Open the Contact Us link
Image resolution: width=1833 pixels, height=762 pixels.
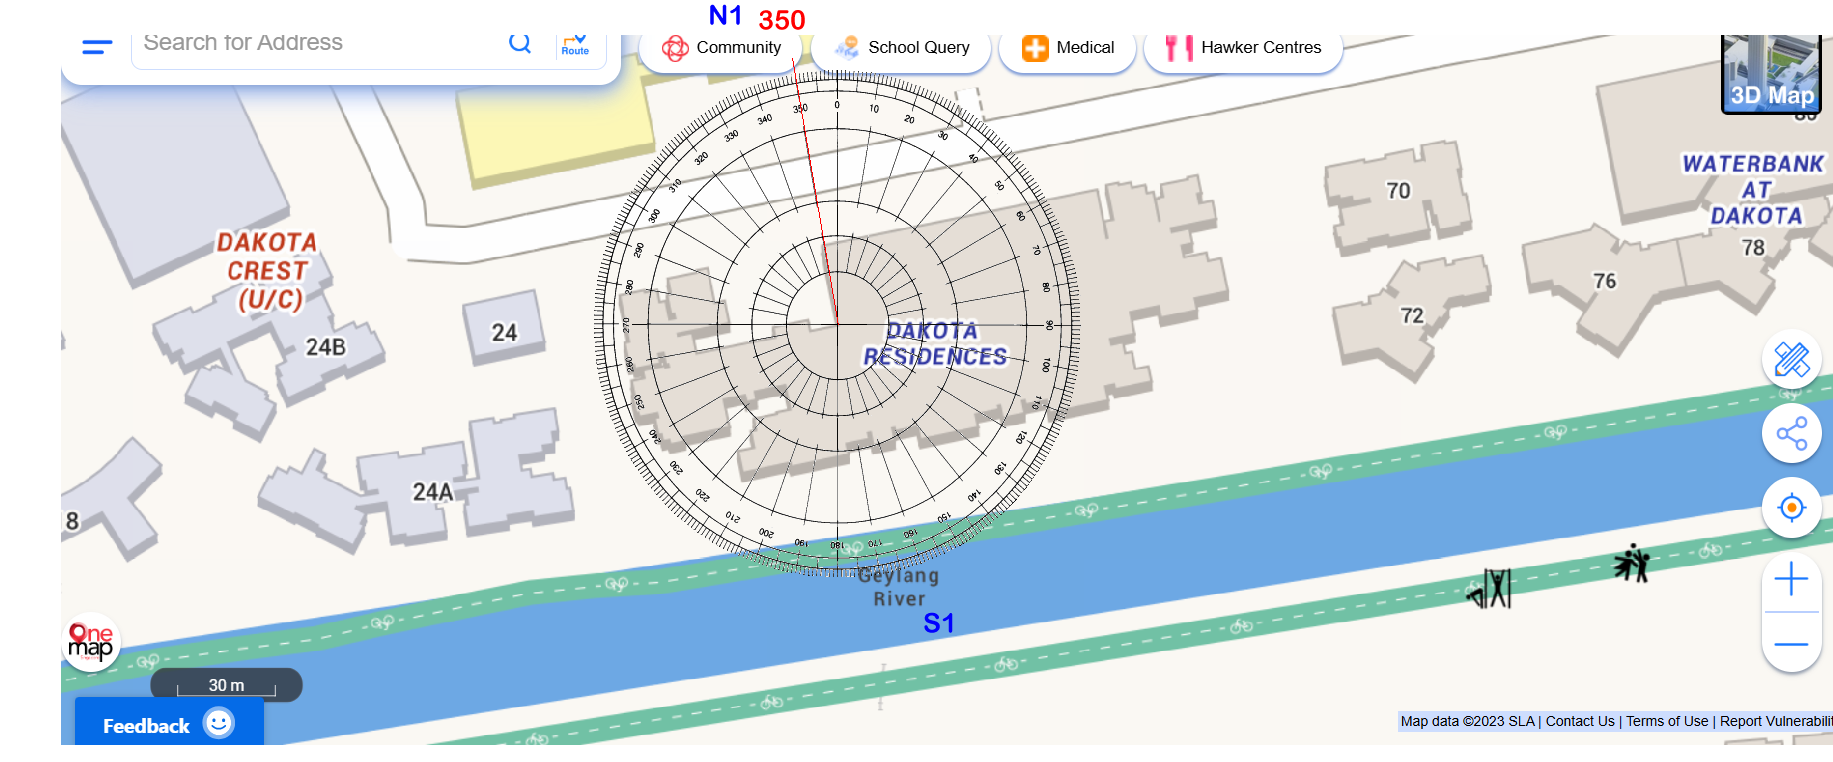[1580, 721]
